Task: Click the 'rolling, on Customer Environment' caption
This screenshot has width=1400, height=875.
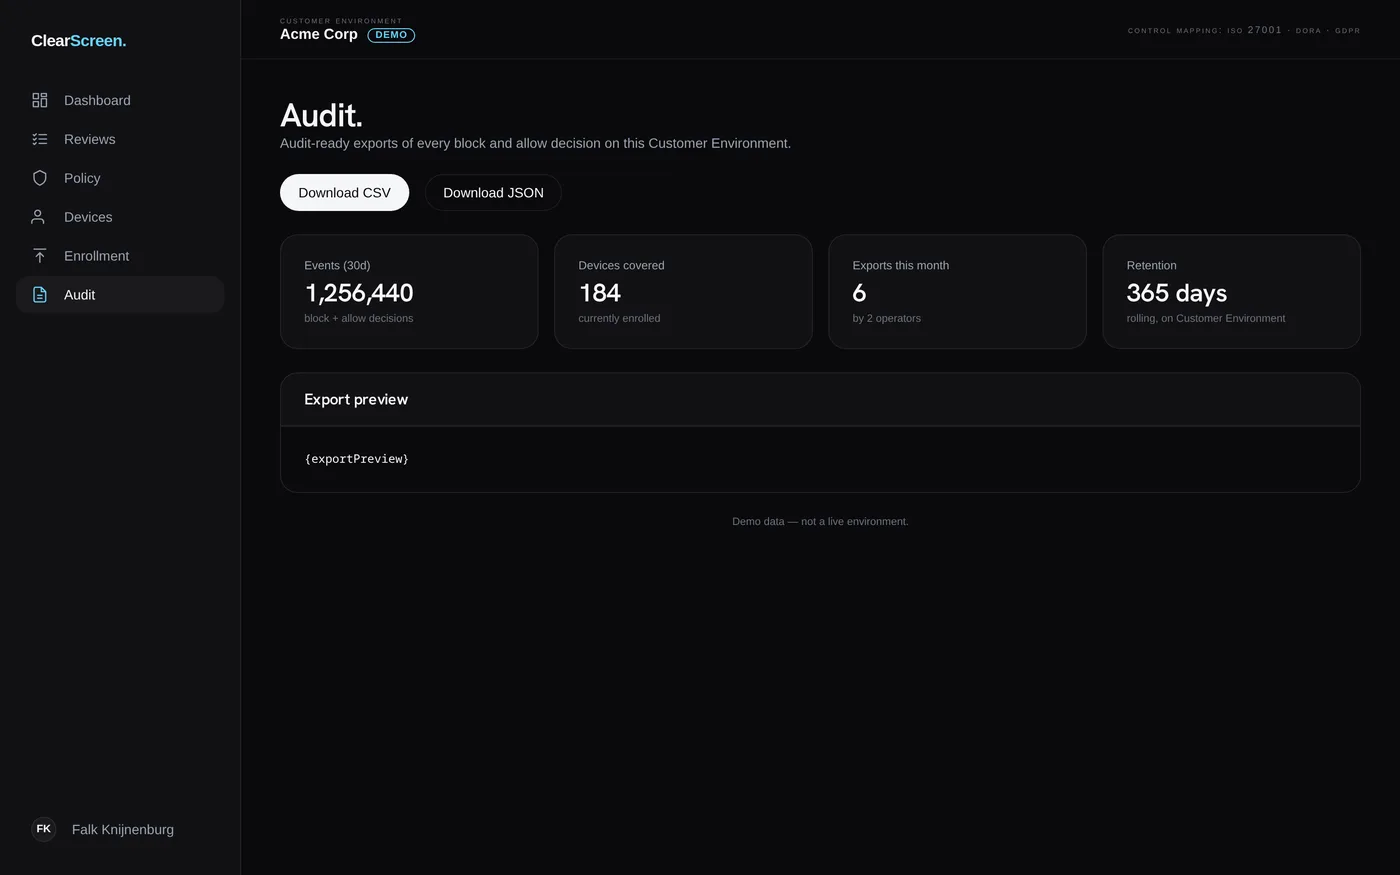Action: [1206, 318]
